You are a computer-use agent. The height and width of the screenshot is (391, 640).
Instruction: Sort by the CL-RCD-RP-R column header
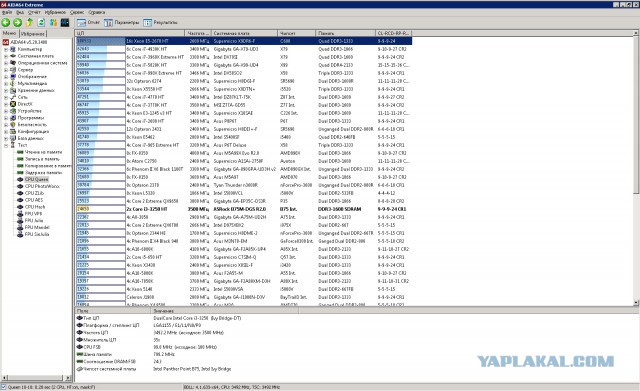tap(393, 33)
